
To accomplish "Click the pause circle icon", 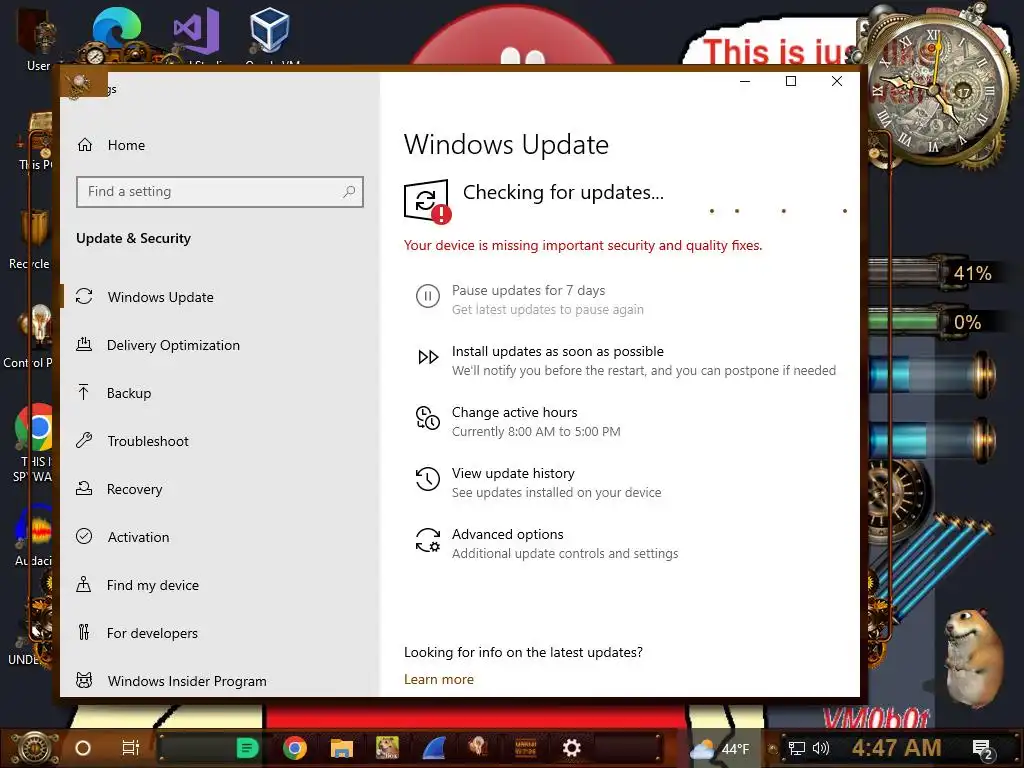I will [x=428, y=296].
